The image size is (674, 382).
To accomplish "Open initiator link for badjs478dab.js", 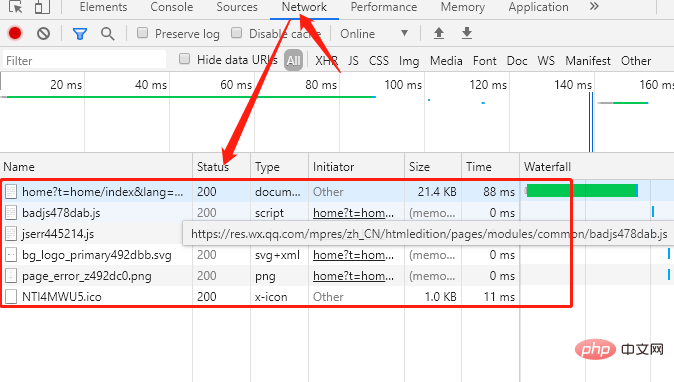I will pyautogui.click(x=353, y=213).
